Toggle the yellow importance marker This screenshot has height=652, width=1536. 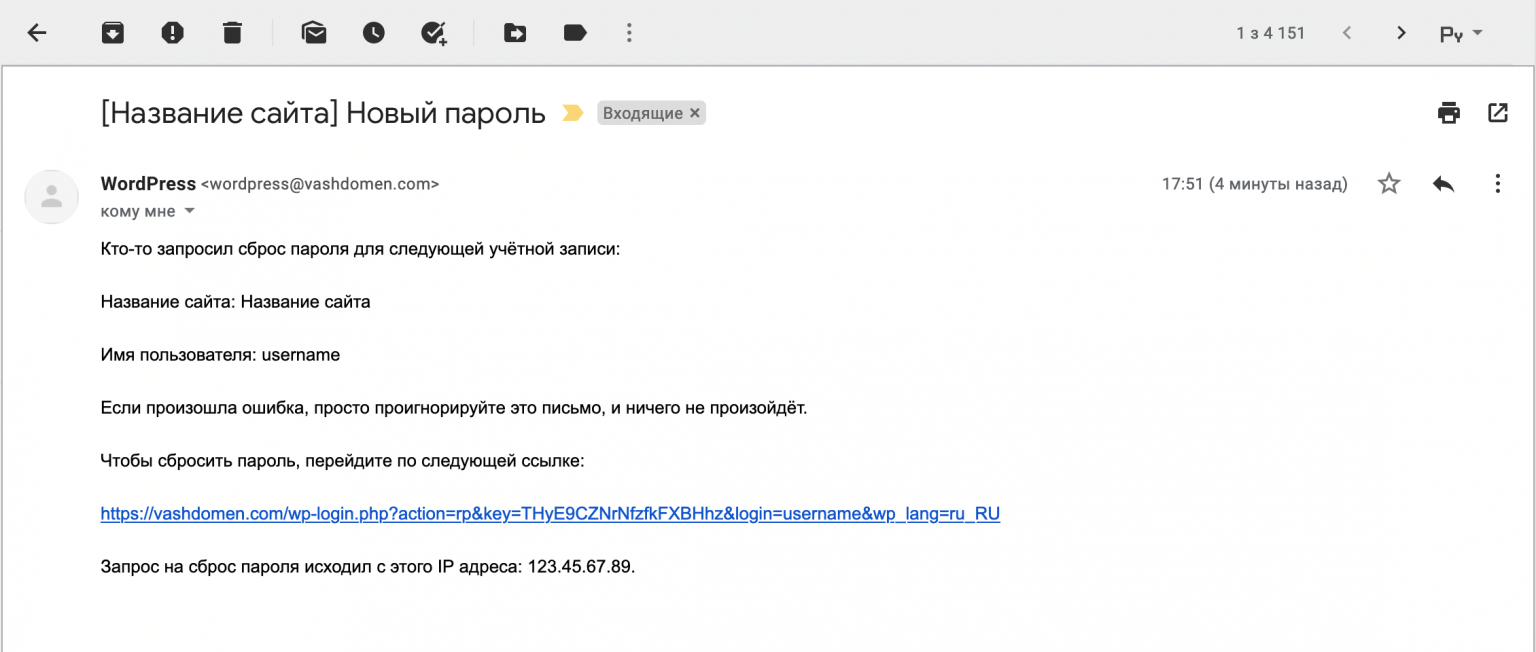pyautogui.click(x=572, y=113)
